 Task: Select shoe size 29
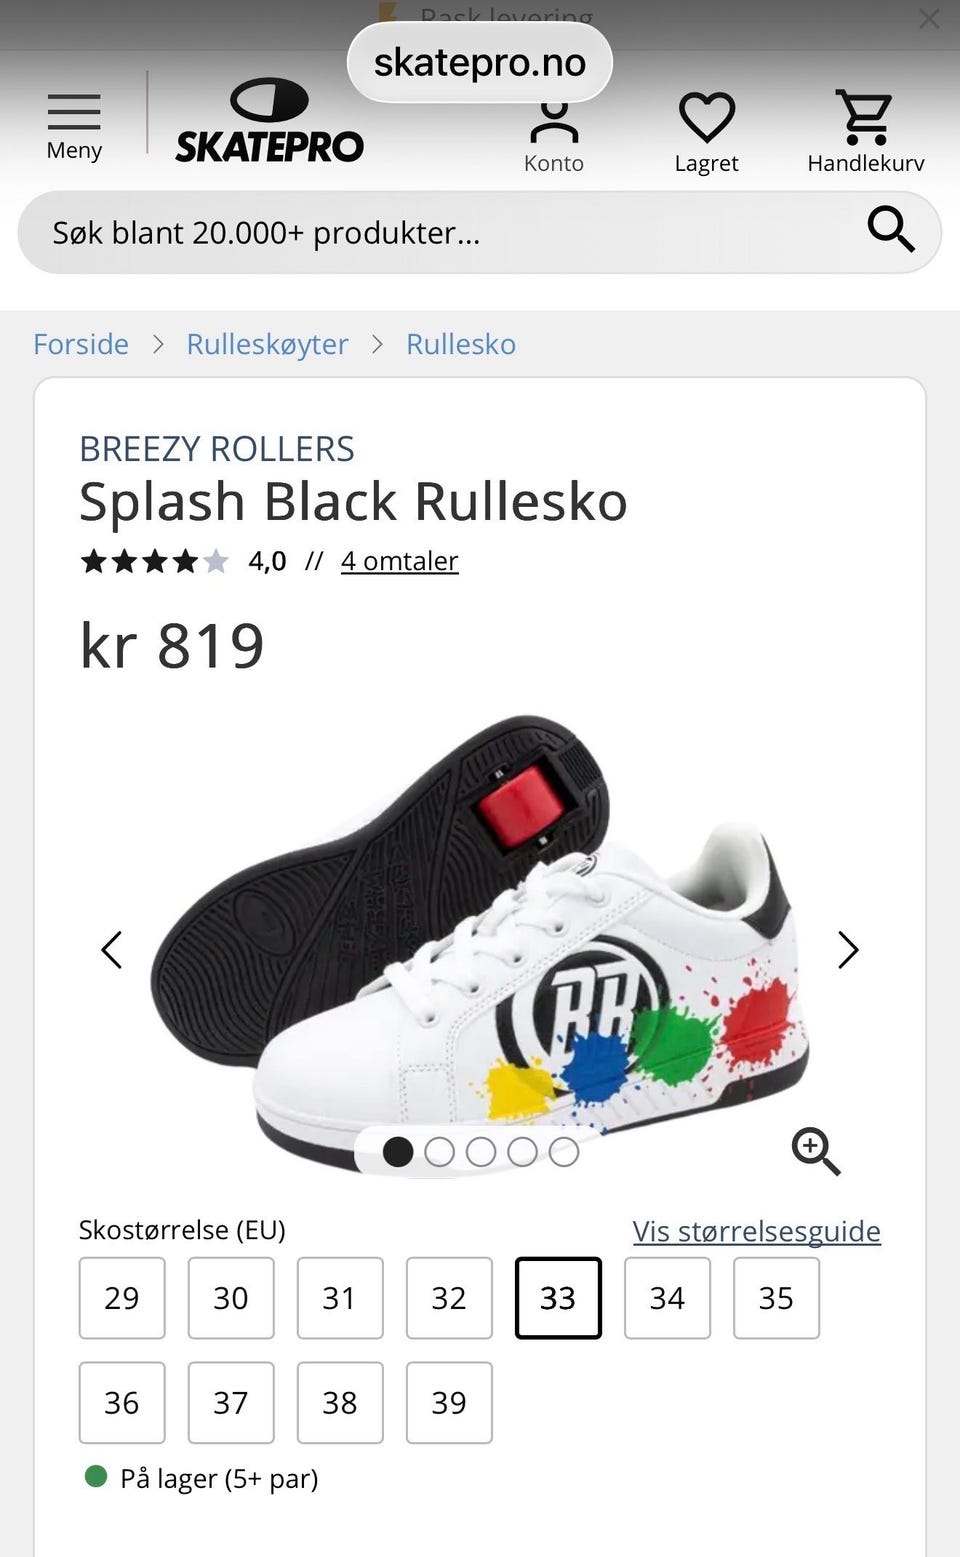tap(122, 1298)
